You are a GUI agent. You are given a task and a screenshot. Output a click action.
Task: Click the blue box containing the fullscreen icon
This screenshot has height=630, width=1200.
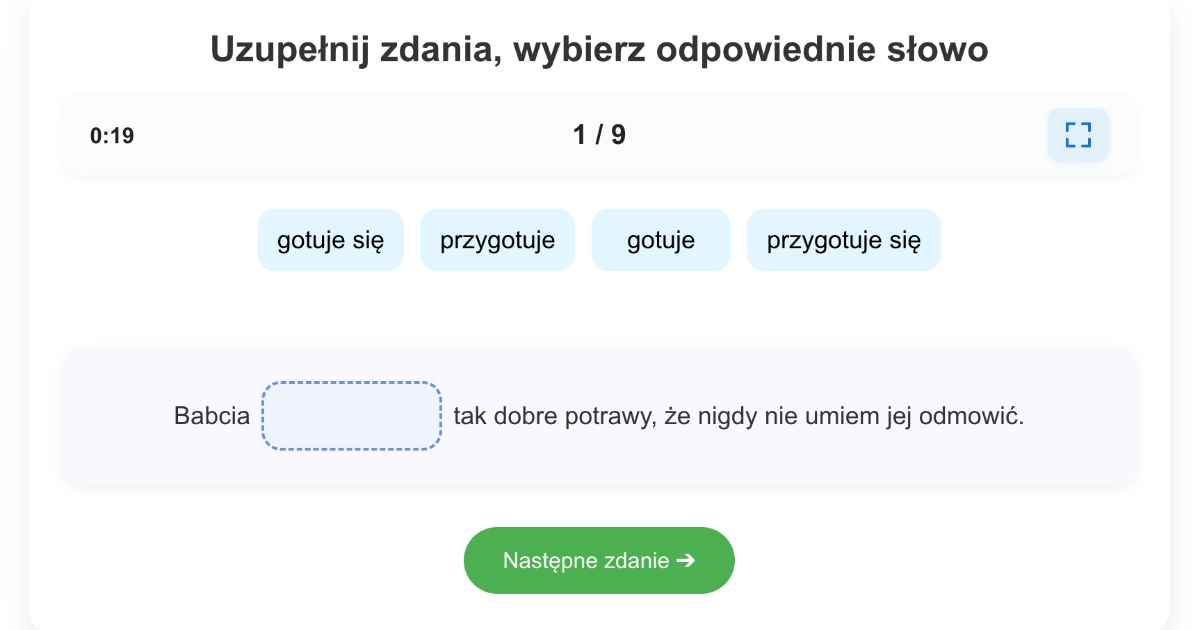pos(1078,134)
